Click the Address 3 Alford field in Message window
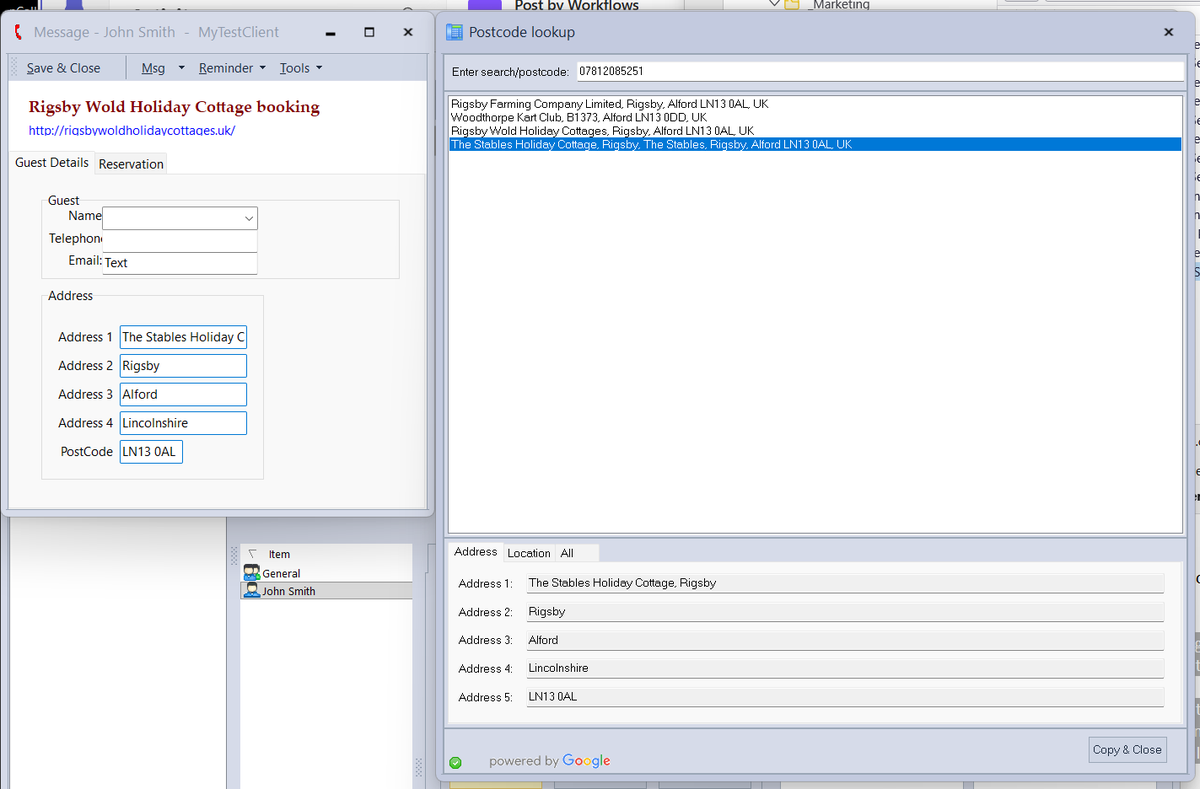Screen dimensions: 1200x789 [183, 394]
